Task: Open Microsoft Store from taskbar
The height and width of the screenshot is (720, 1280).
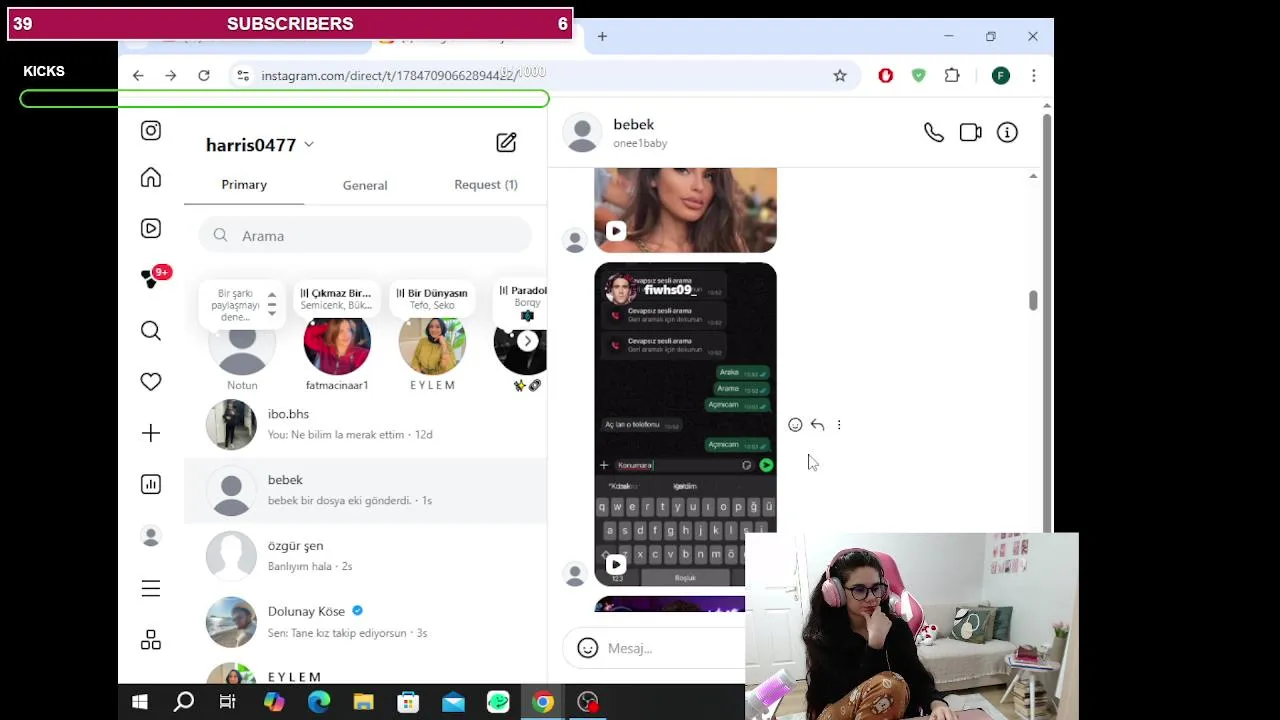Action: 408,702
